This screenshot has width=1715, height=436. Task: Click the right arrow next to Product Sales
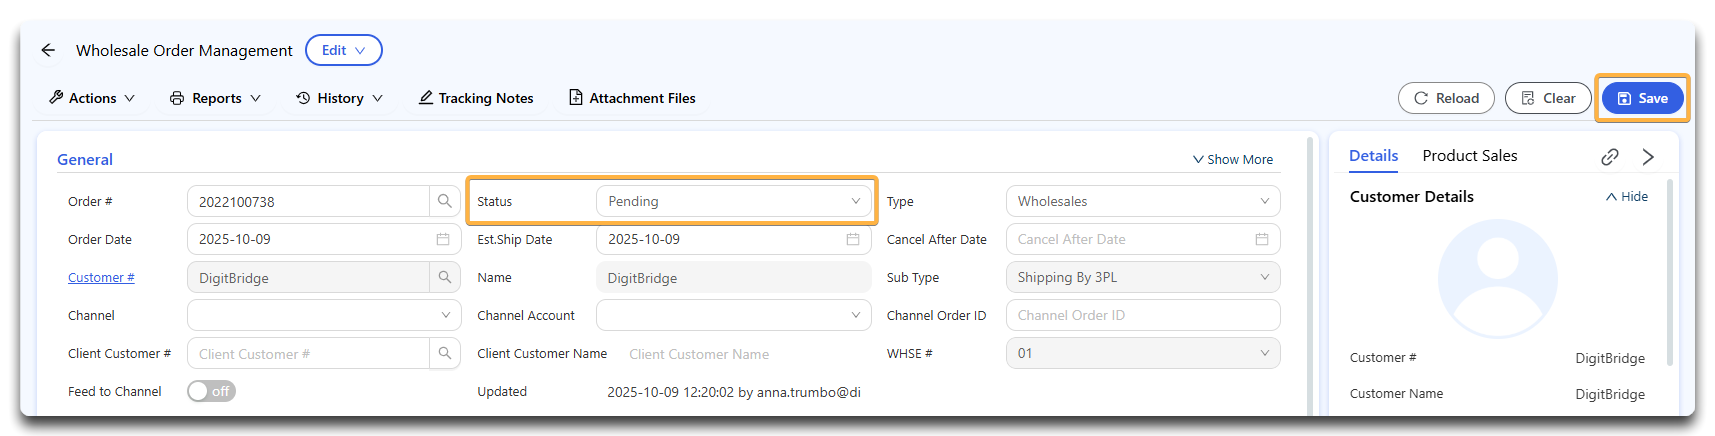point(1648,157)
